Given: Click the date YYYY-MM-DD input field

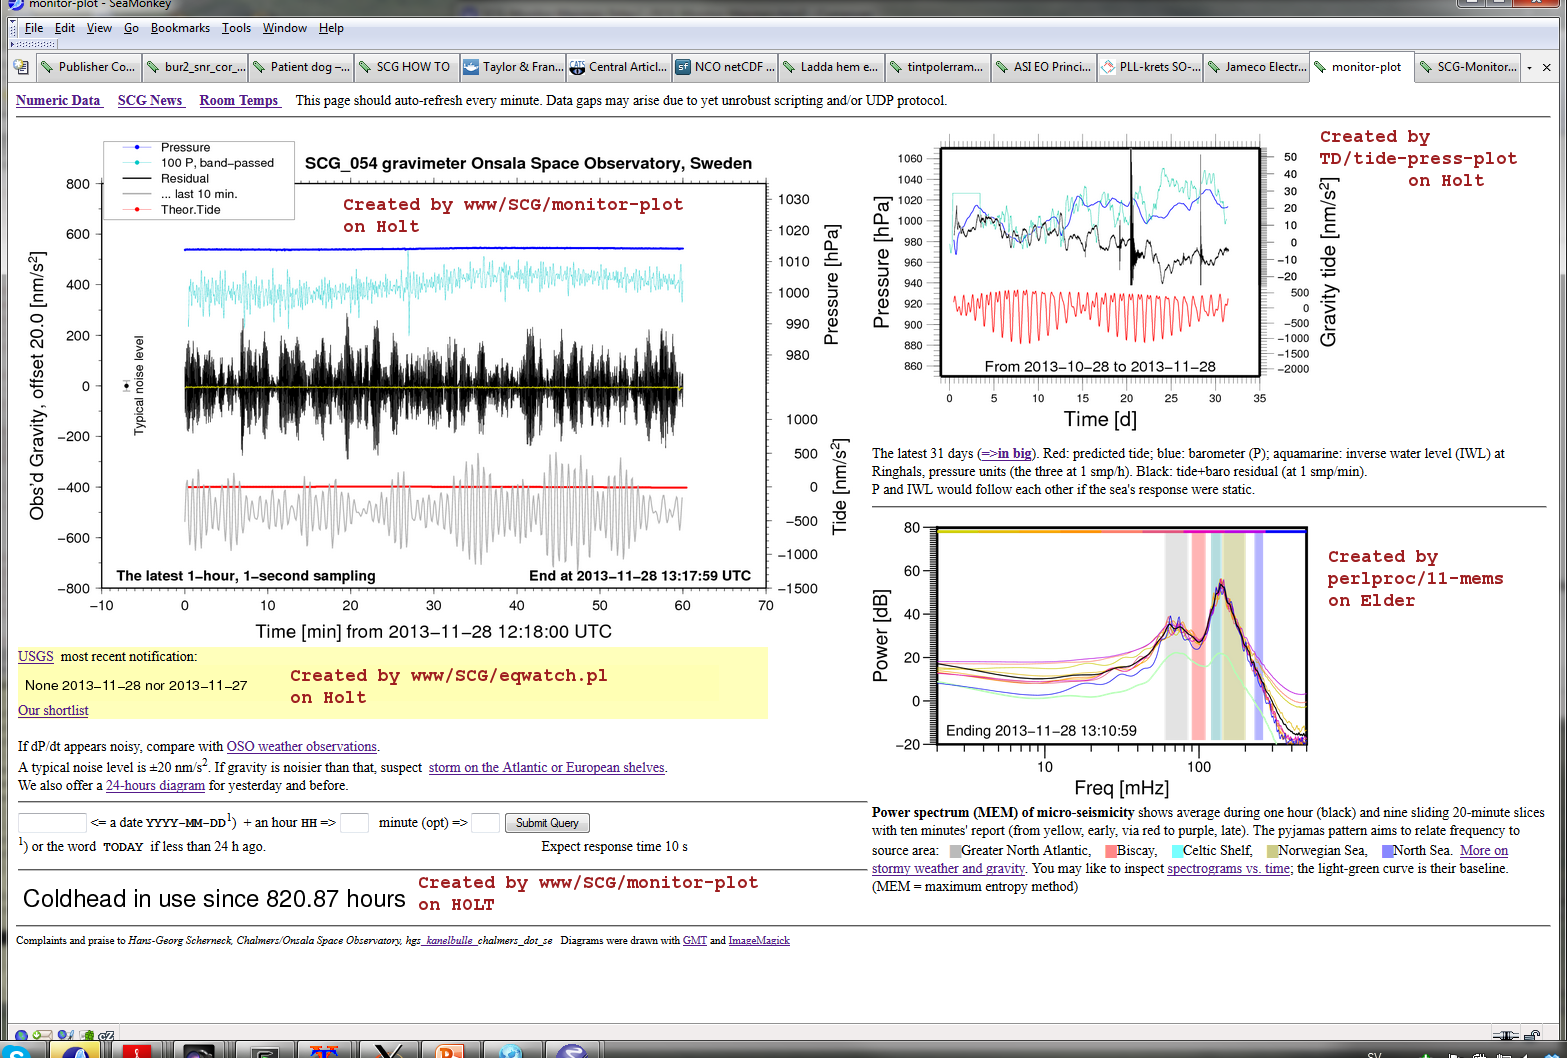Looking at the screenshot, I should [x=52, y=823].
